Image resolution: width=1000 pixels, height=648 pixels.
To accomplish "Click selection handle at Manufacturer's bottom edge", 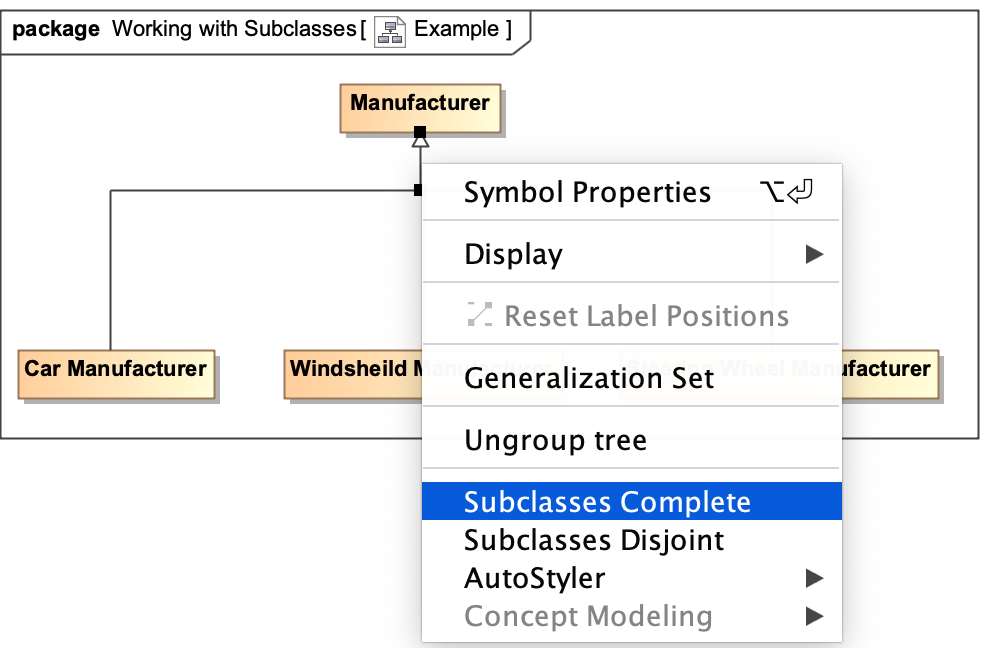I will 420,132.
